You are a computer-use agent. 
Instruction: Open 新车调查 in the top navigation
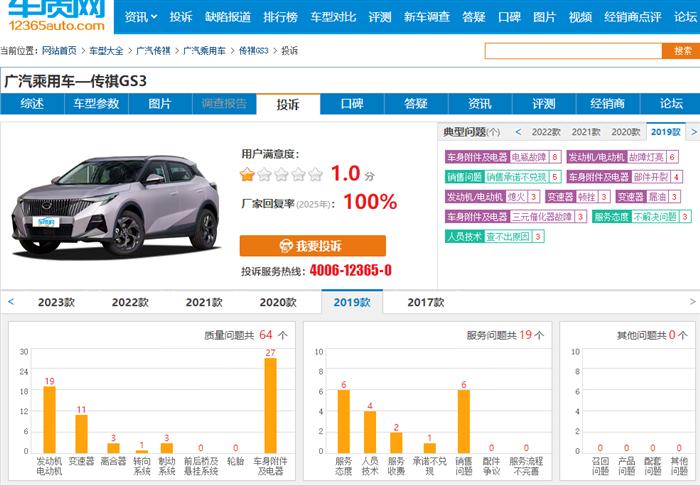426,17
